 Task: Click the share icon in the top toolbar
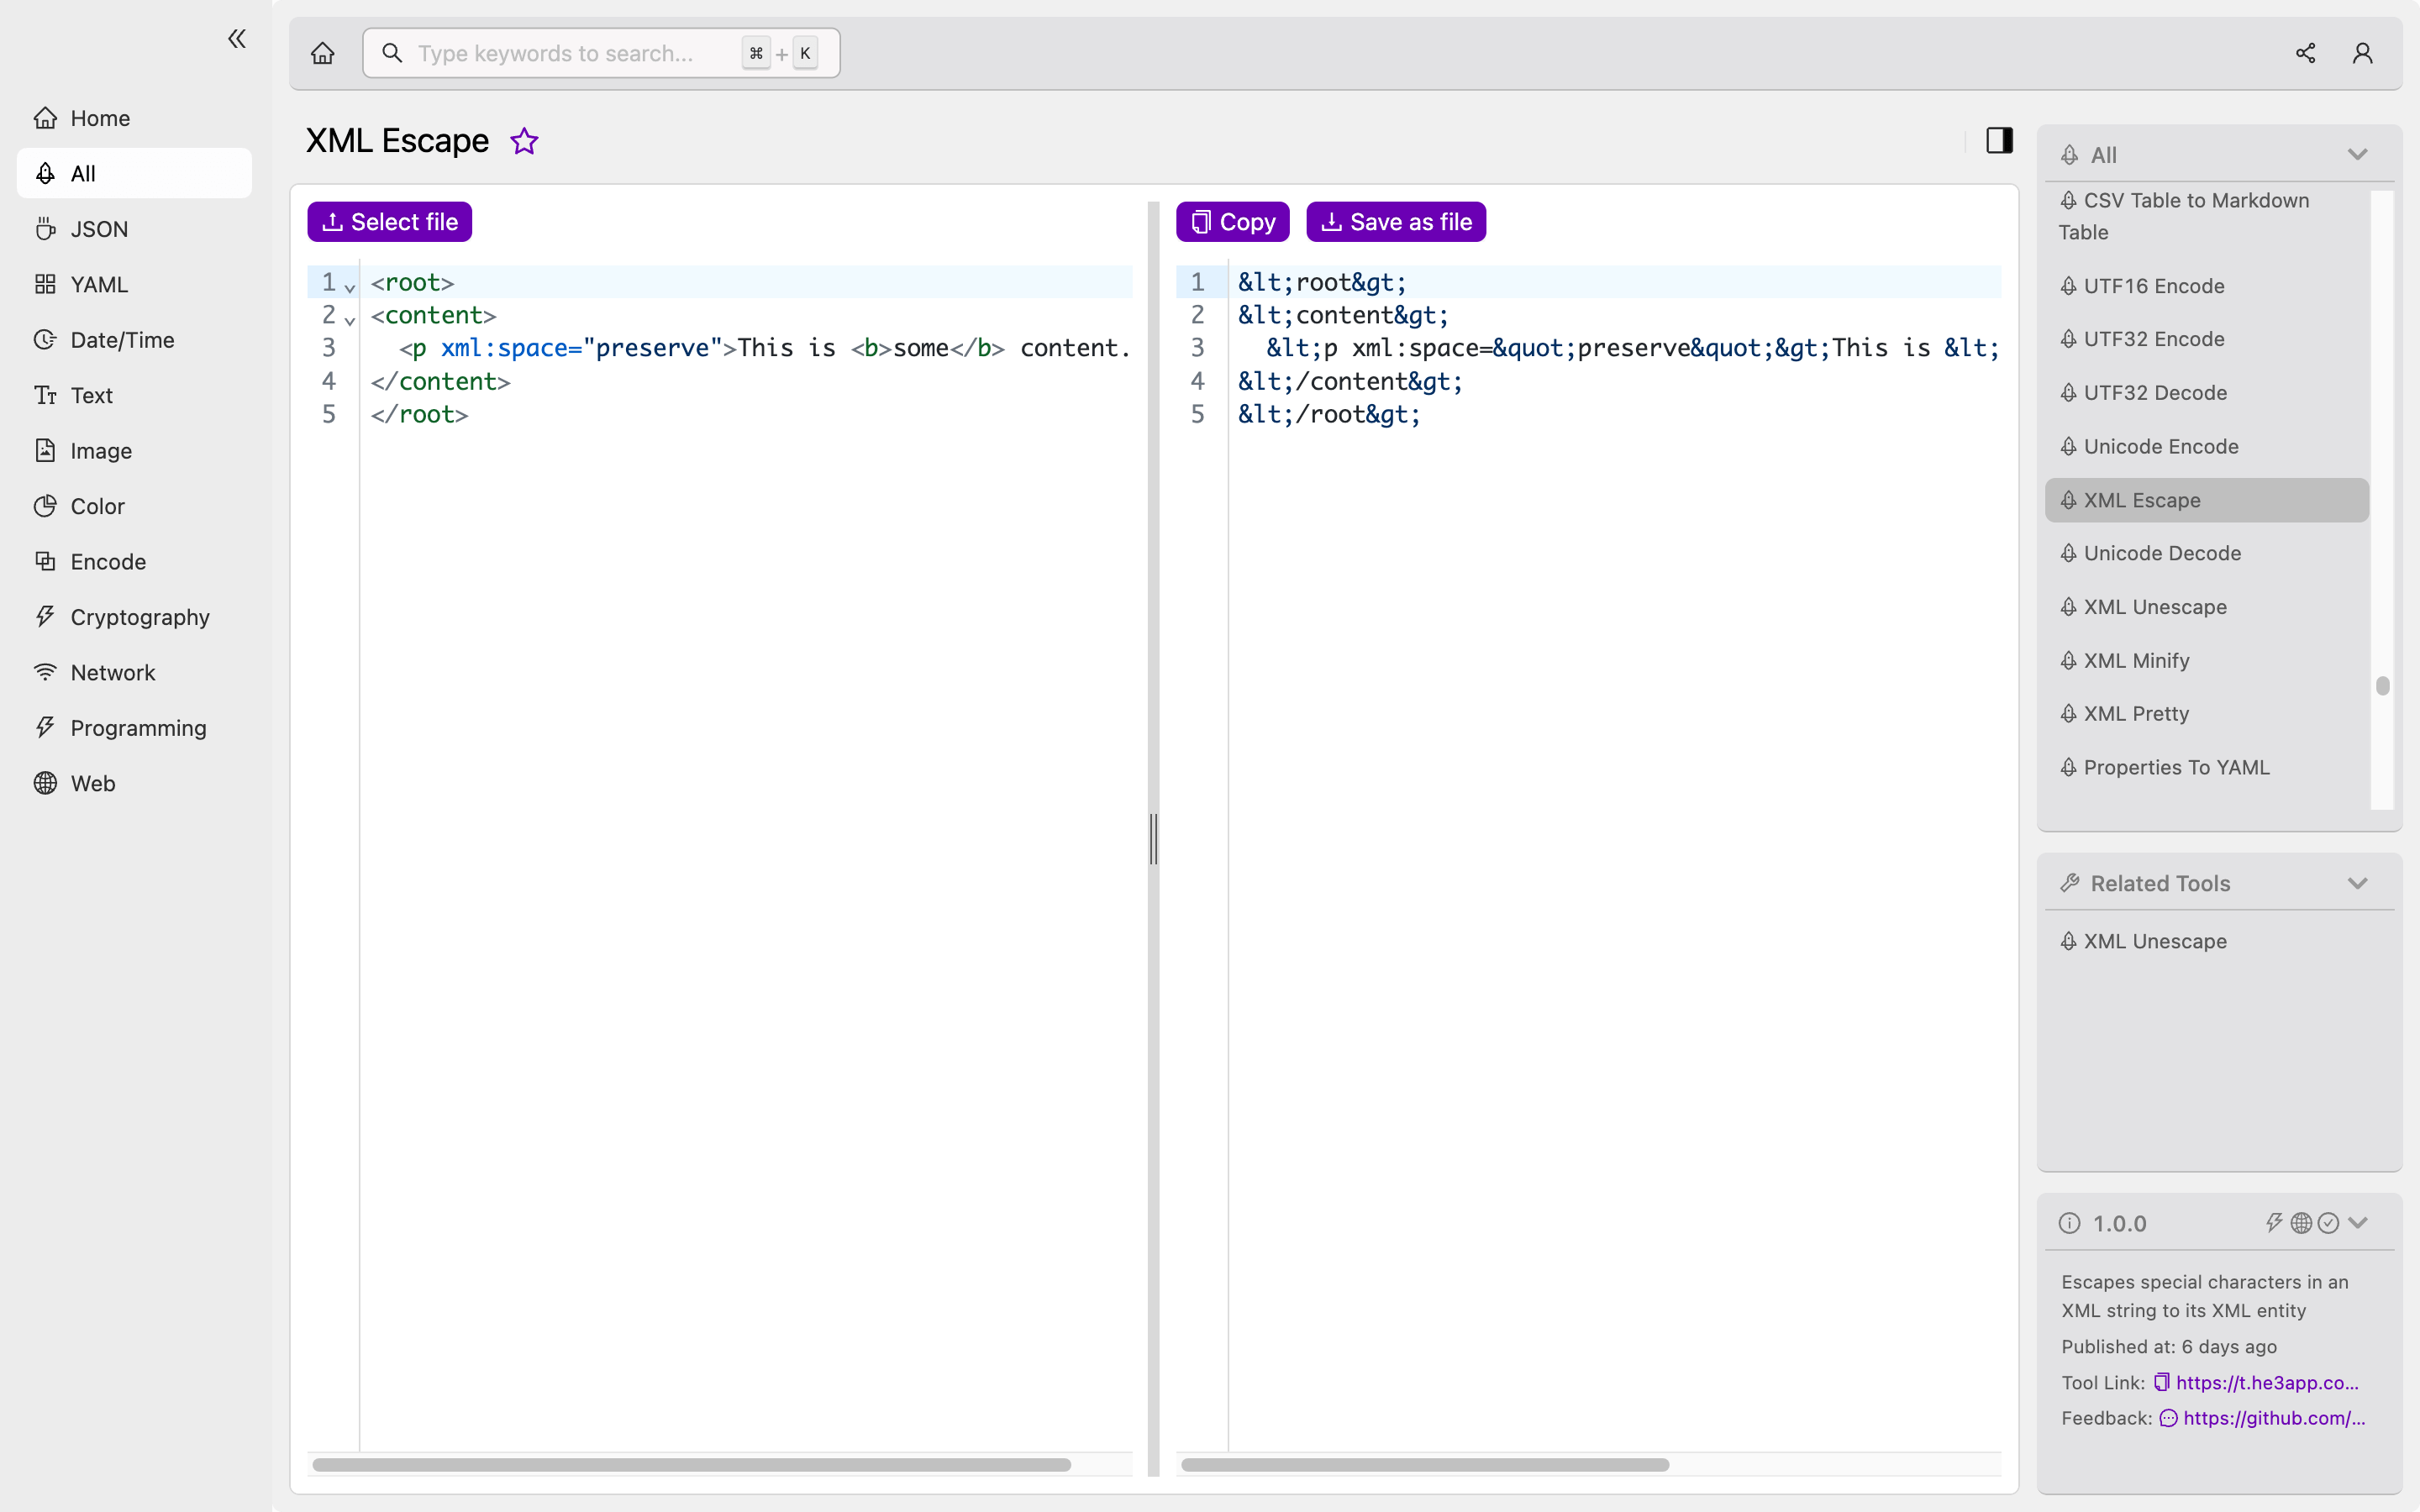[x=2305, y=54]
